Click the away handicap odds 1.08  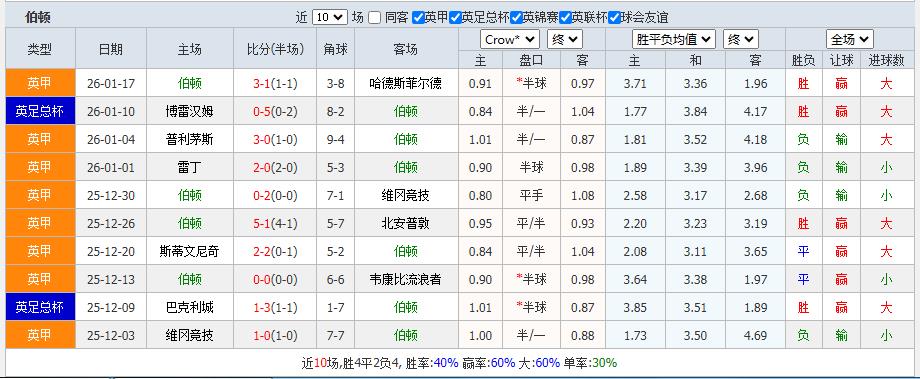click(x=583, y=195)
